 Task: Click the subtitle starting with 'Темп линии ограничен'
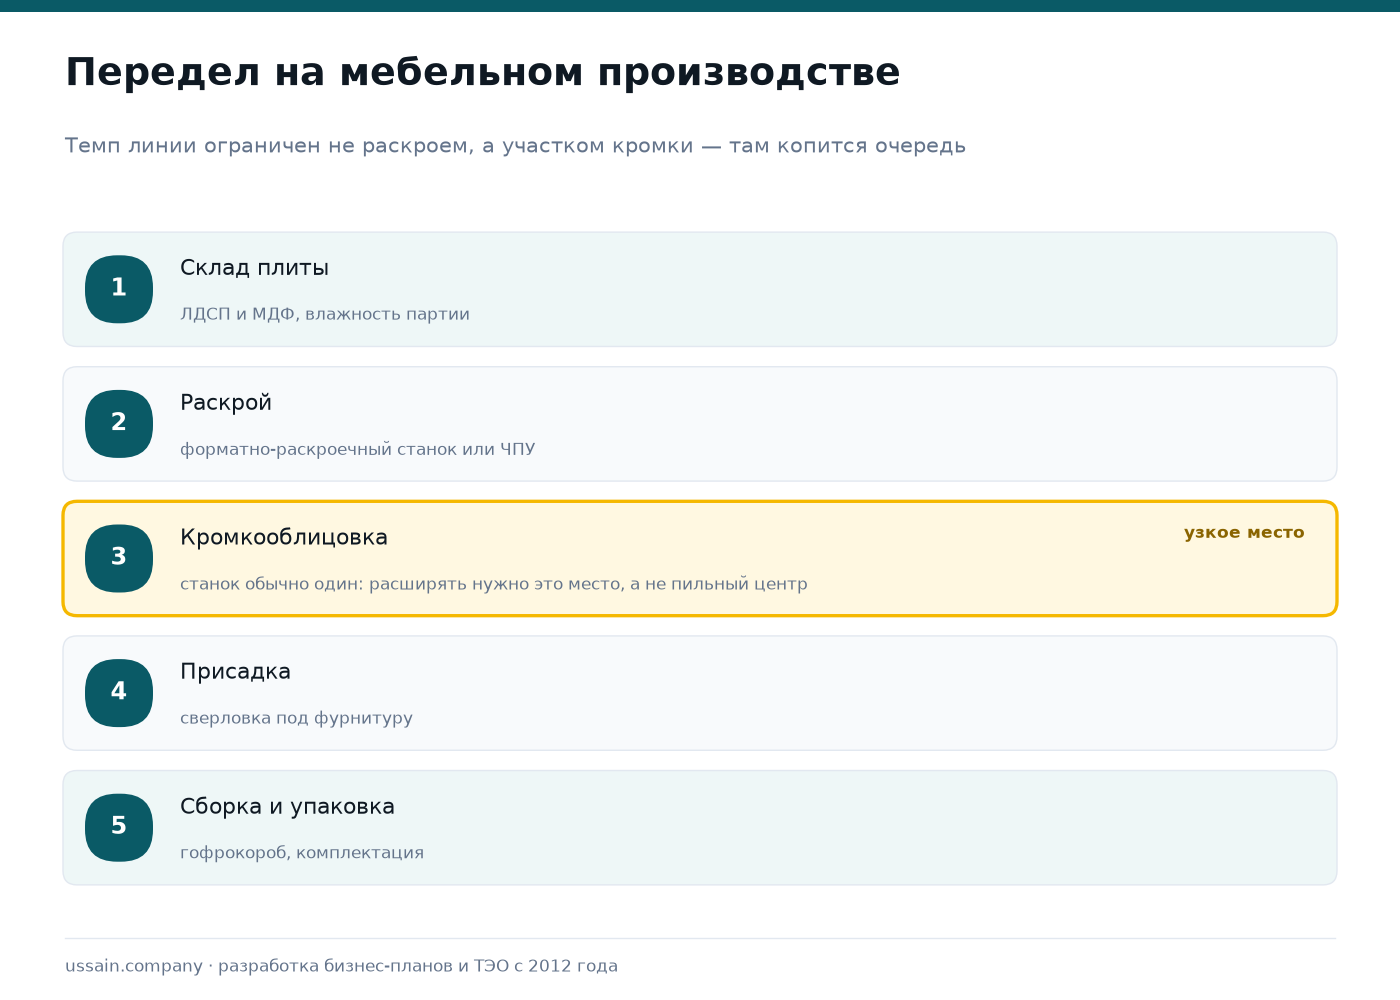515,146
